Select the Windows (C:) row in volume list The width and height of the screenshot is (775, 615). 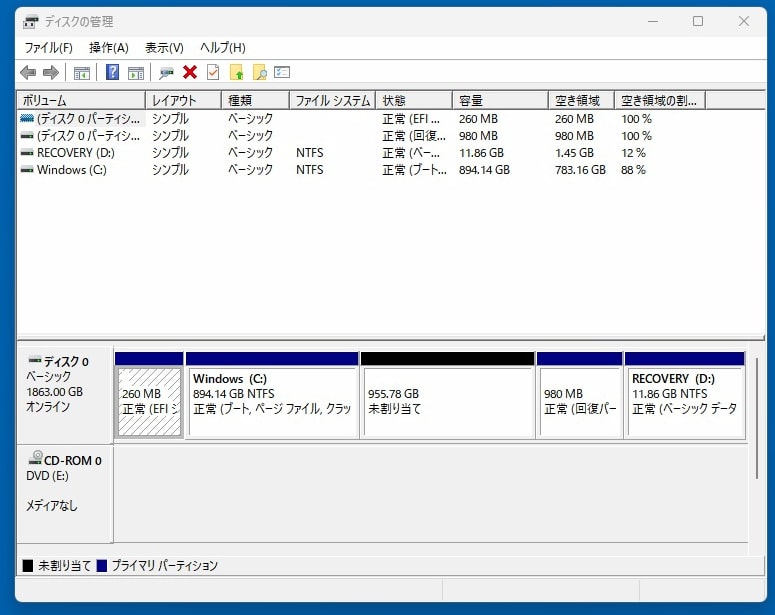tap(71, 170)
